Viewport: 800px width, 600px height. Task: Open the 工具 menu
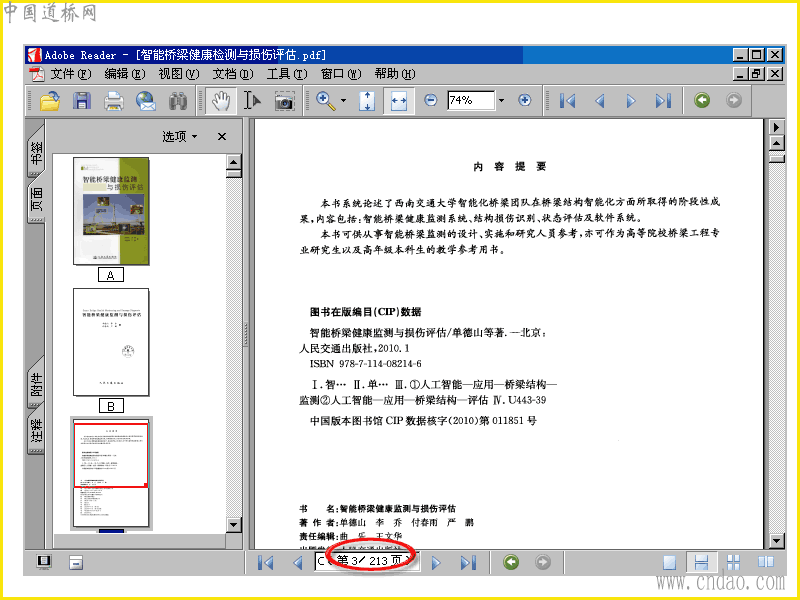click(x=287, y=74)
